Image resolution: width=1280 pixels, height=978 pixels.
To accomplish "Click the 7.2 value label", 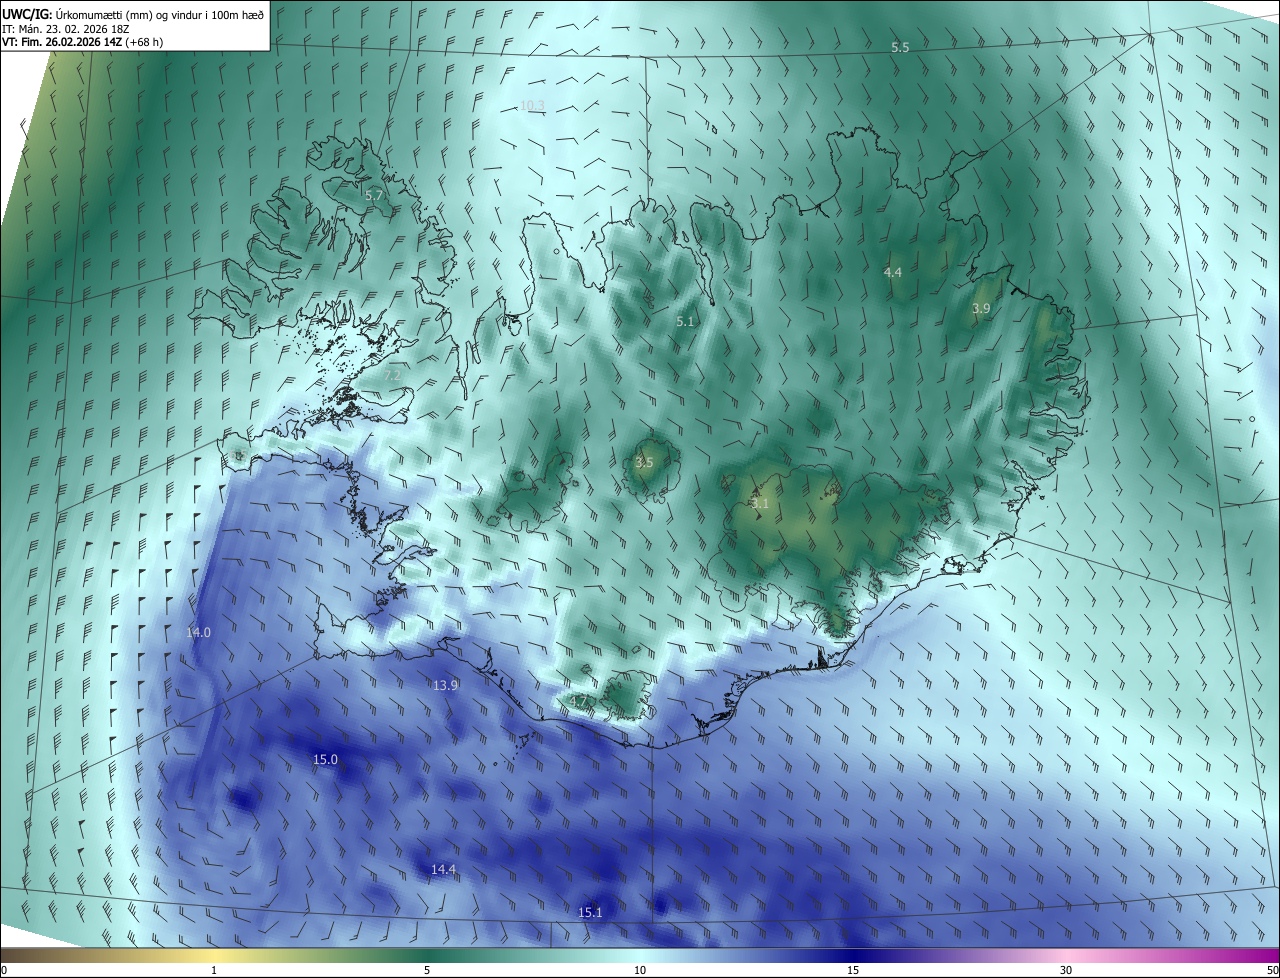I will pyautogui.click(x=393, y=374).
